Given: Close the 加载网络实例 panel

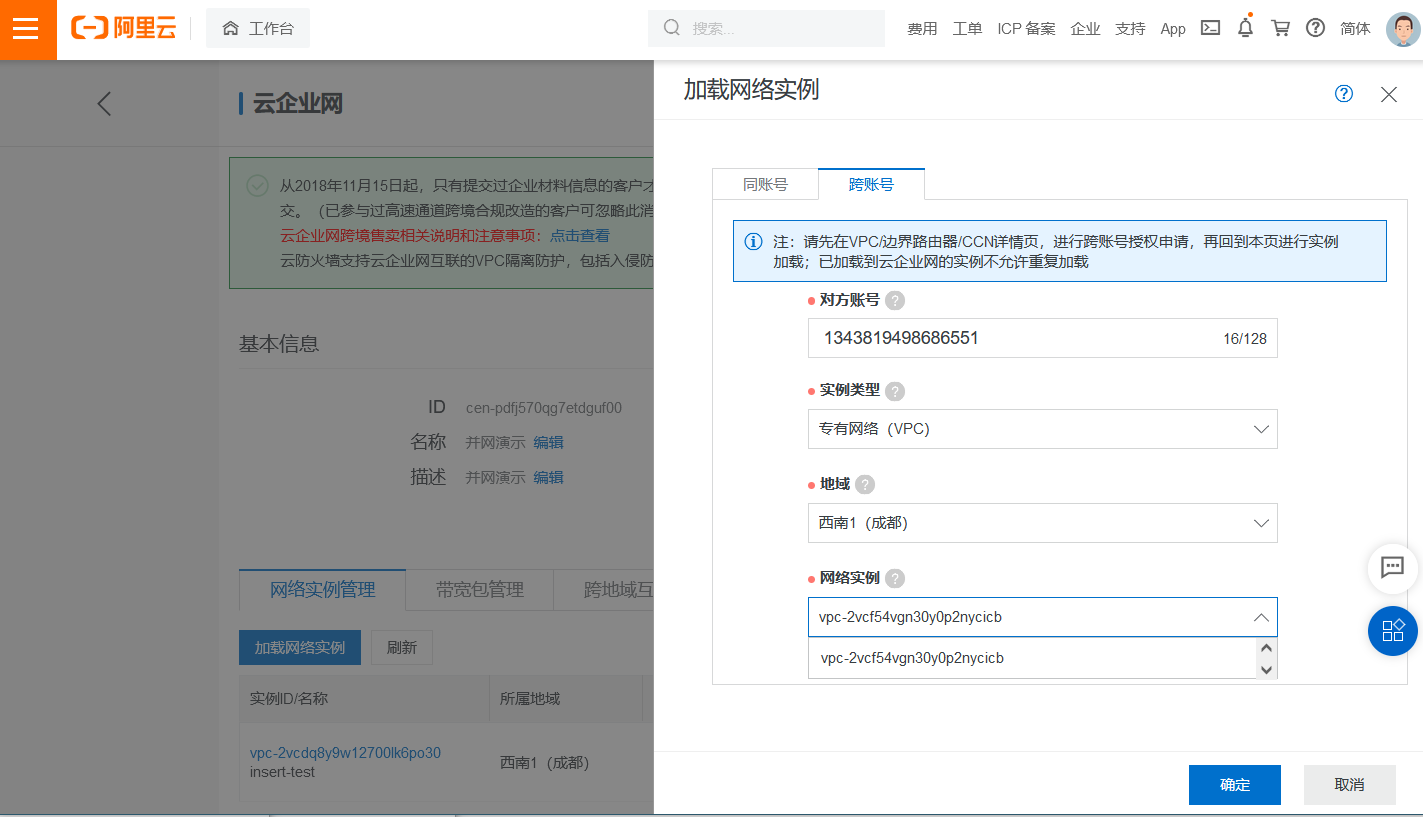Looking at the screenshot, I should tap(1389, 94).
